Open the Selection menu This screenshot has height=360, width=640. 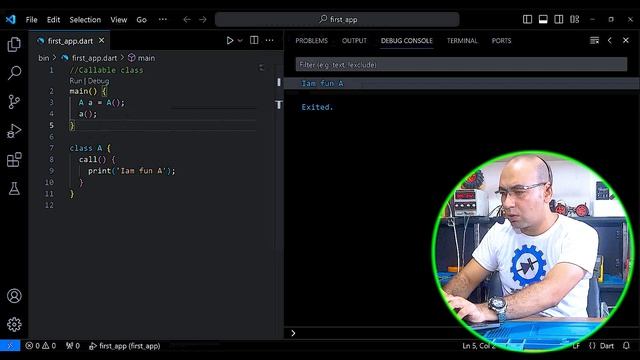(85, 20)
